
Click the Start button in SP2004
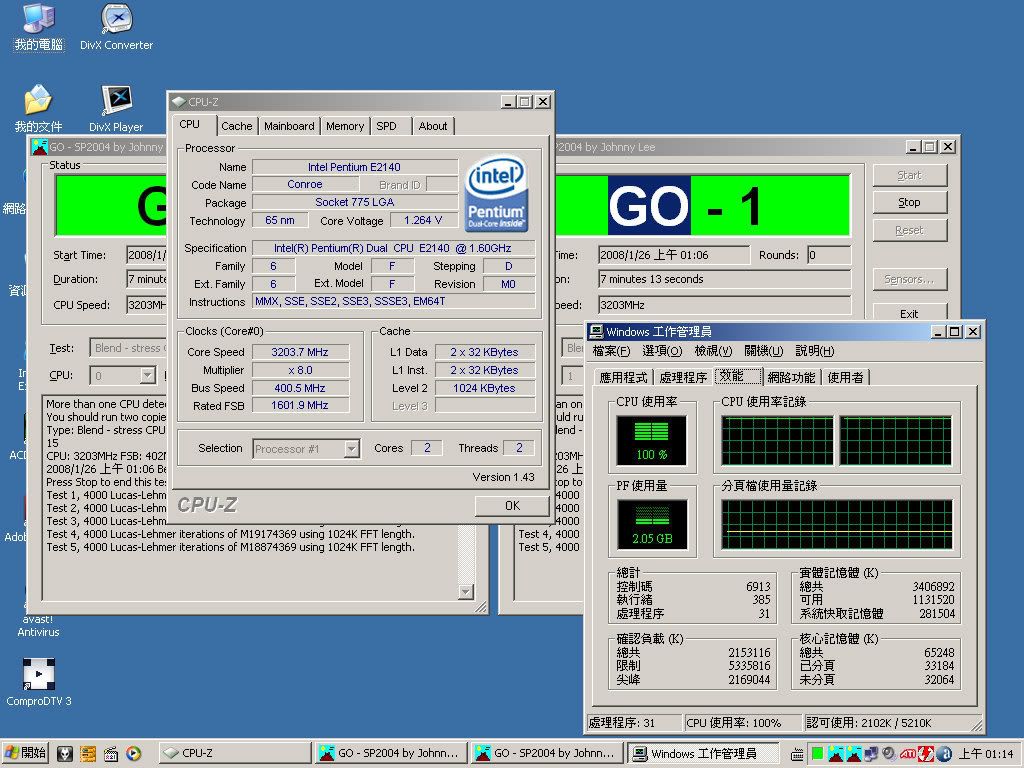pos(909,175)
